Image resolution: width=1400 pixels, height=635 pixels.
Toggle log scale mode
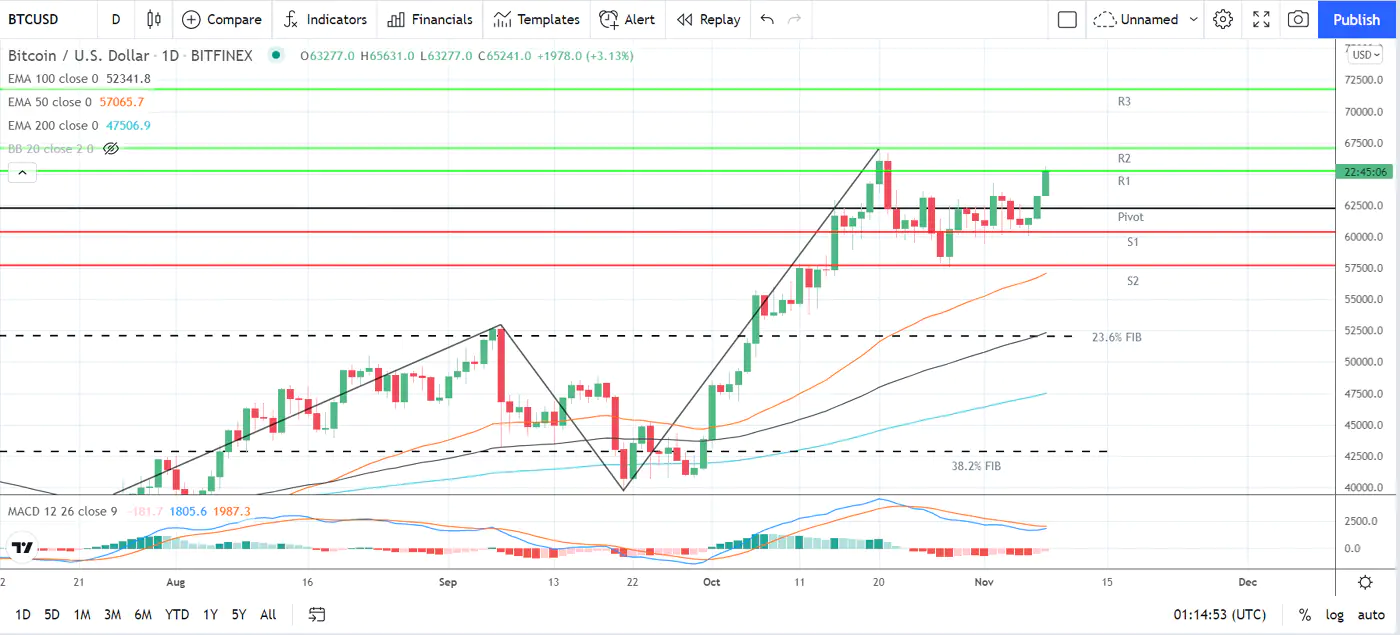coord(1334,614)
